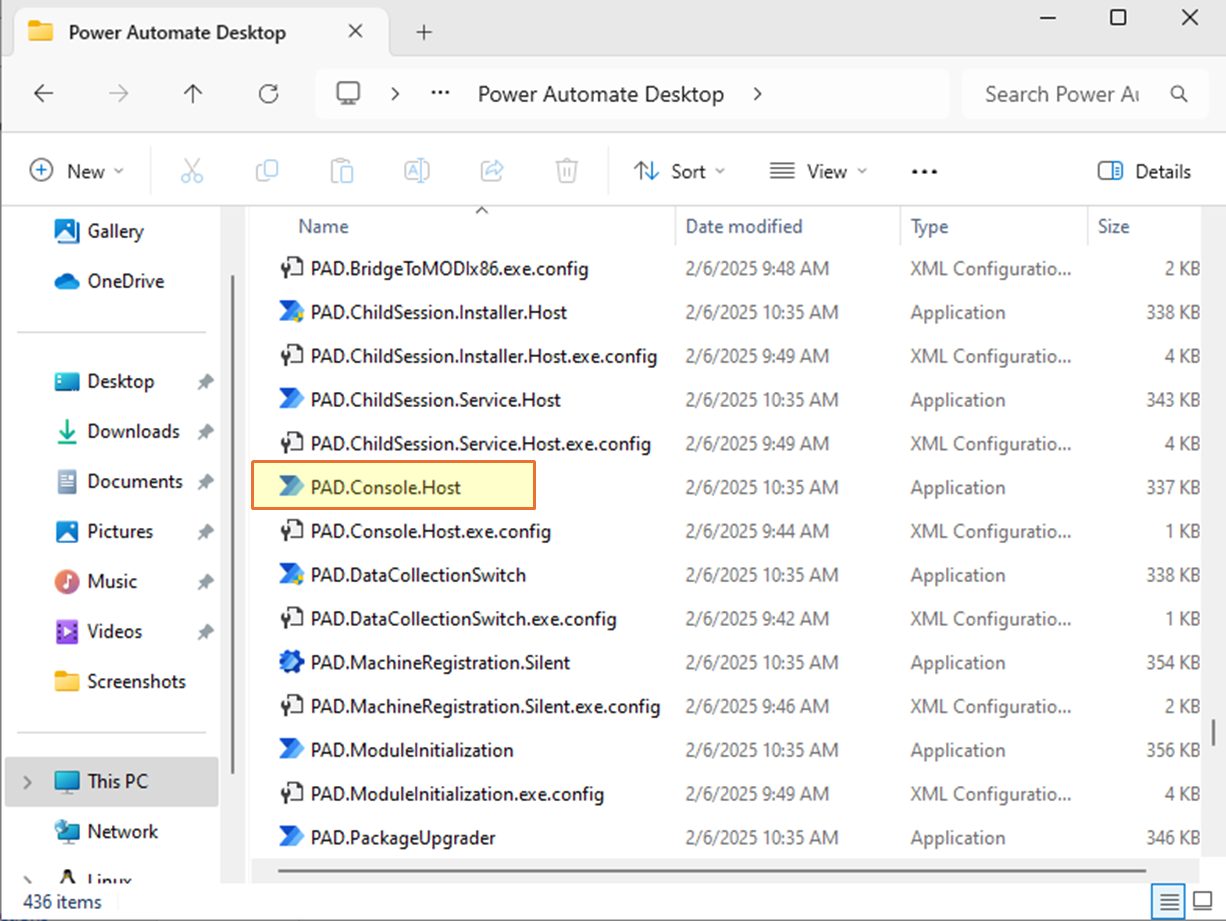
Task: Open the New dropdown menu
Action: pyautogui.click(x=77, y=171)
